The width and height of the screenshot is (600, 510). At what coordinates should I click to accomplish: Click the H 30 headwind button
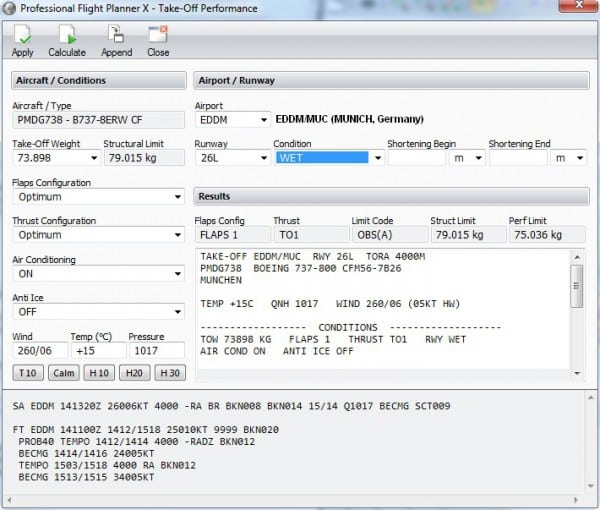(169, 373)
